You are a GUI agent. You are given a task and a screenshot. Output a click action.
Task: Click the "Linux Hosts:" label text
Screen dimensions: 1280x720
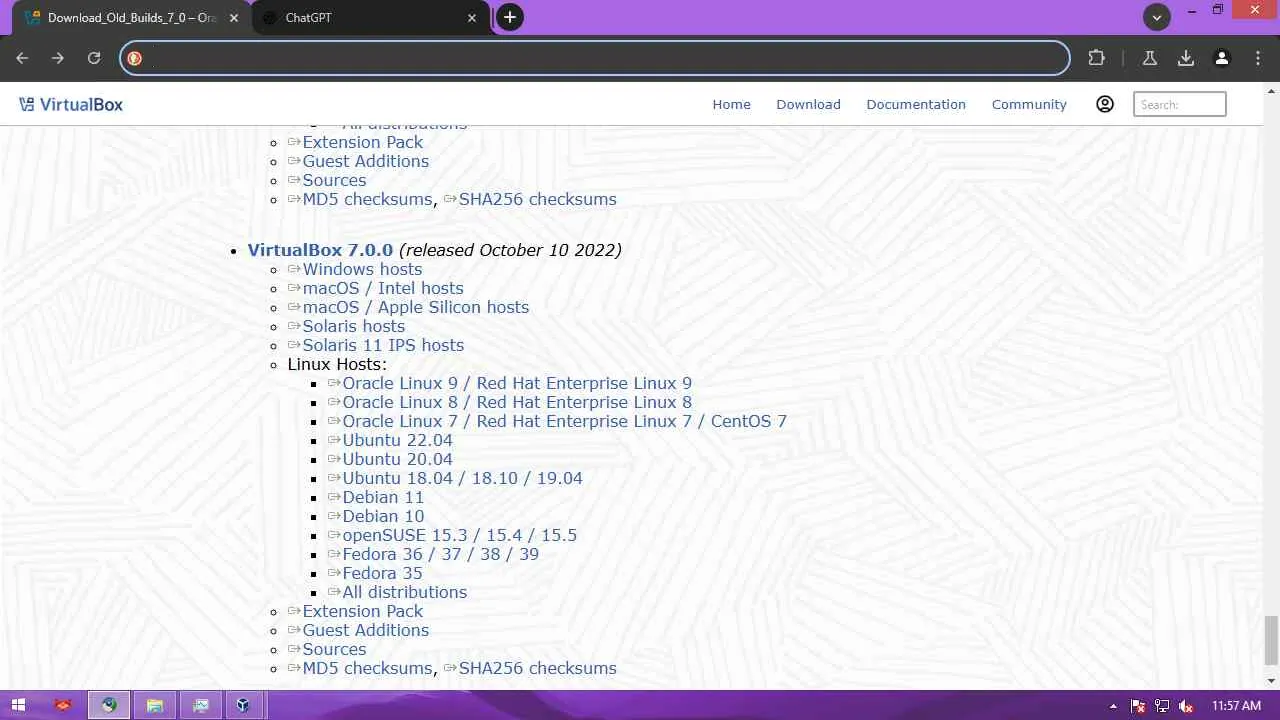pos(337,364)
